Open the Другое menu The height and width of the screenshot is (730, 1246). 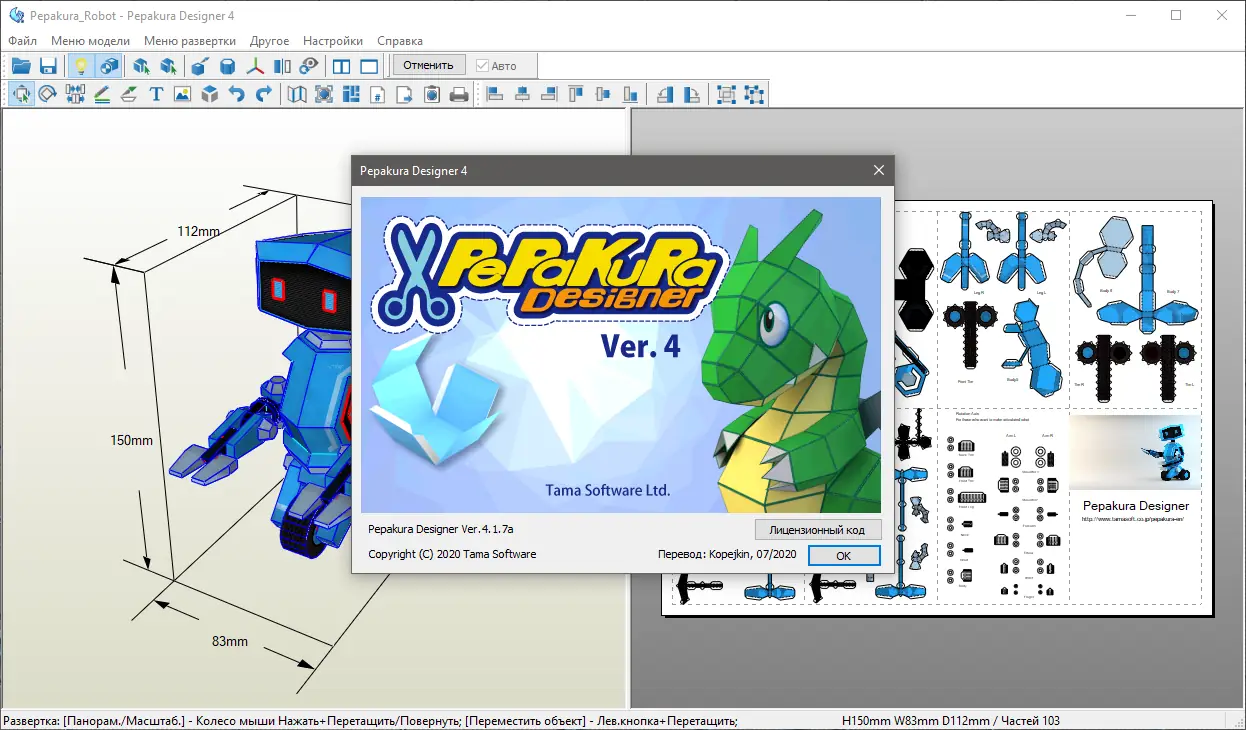pos(270,41)
